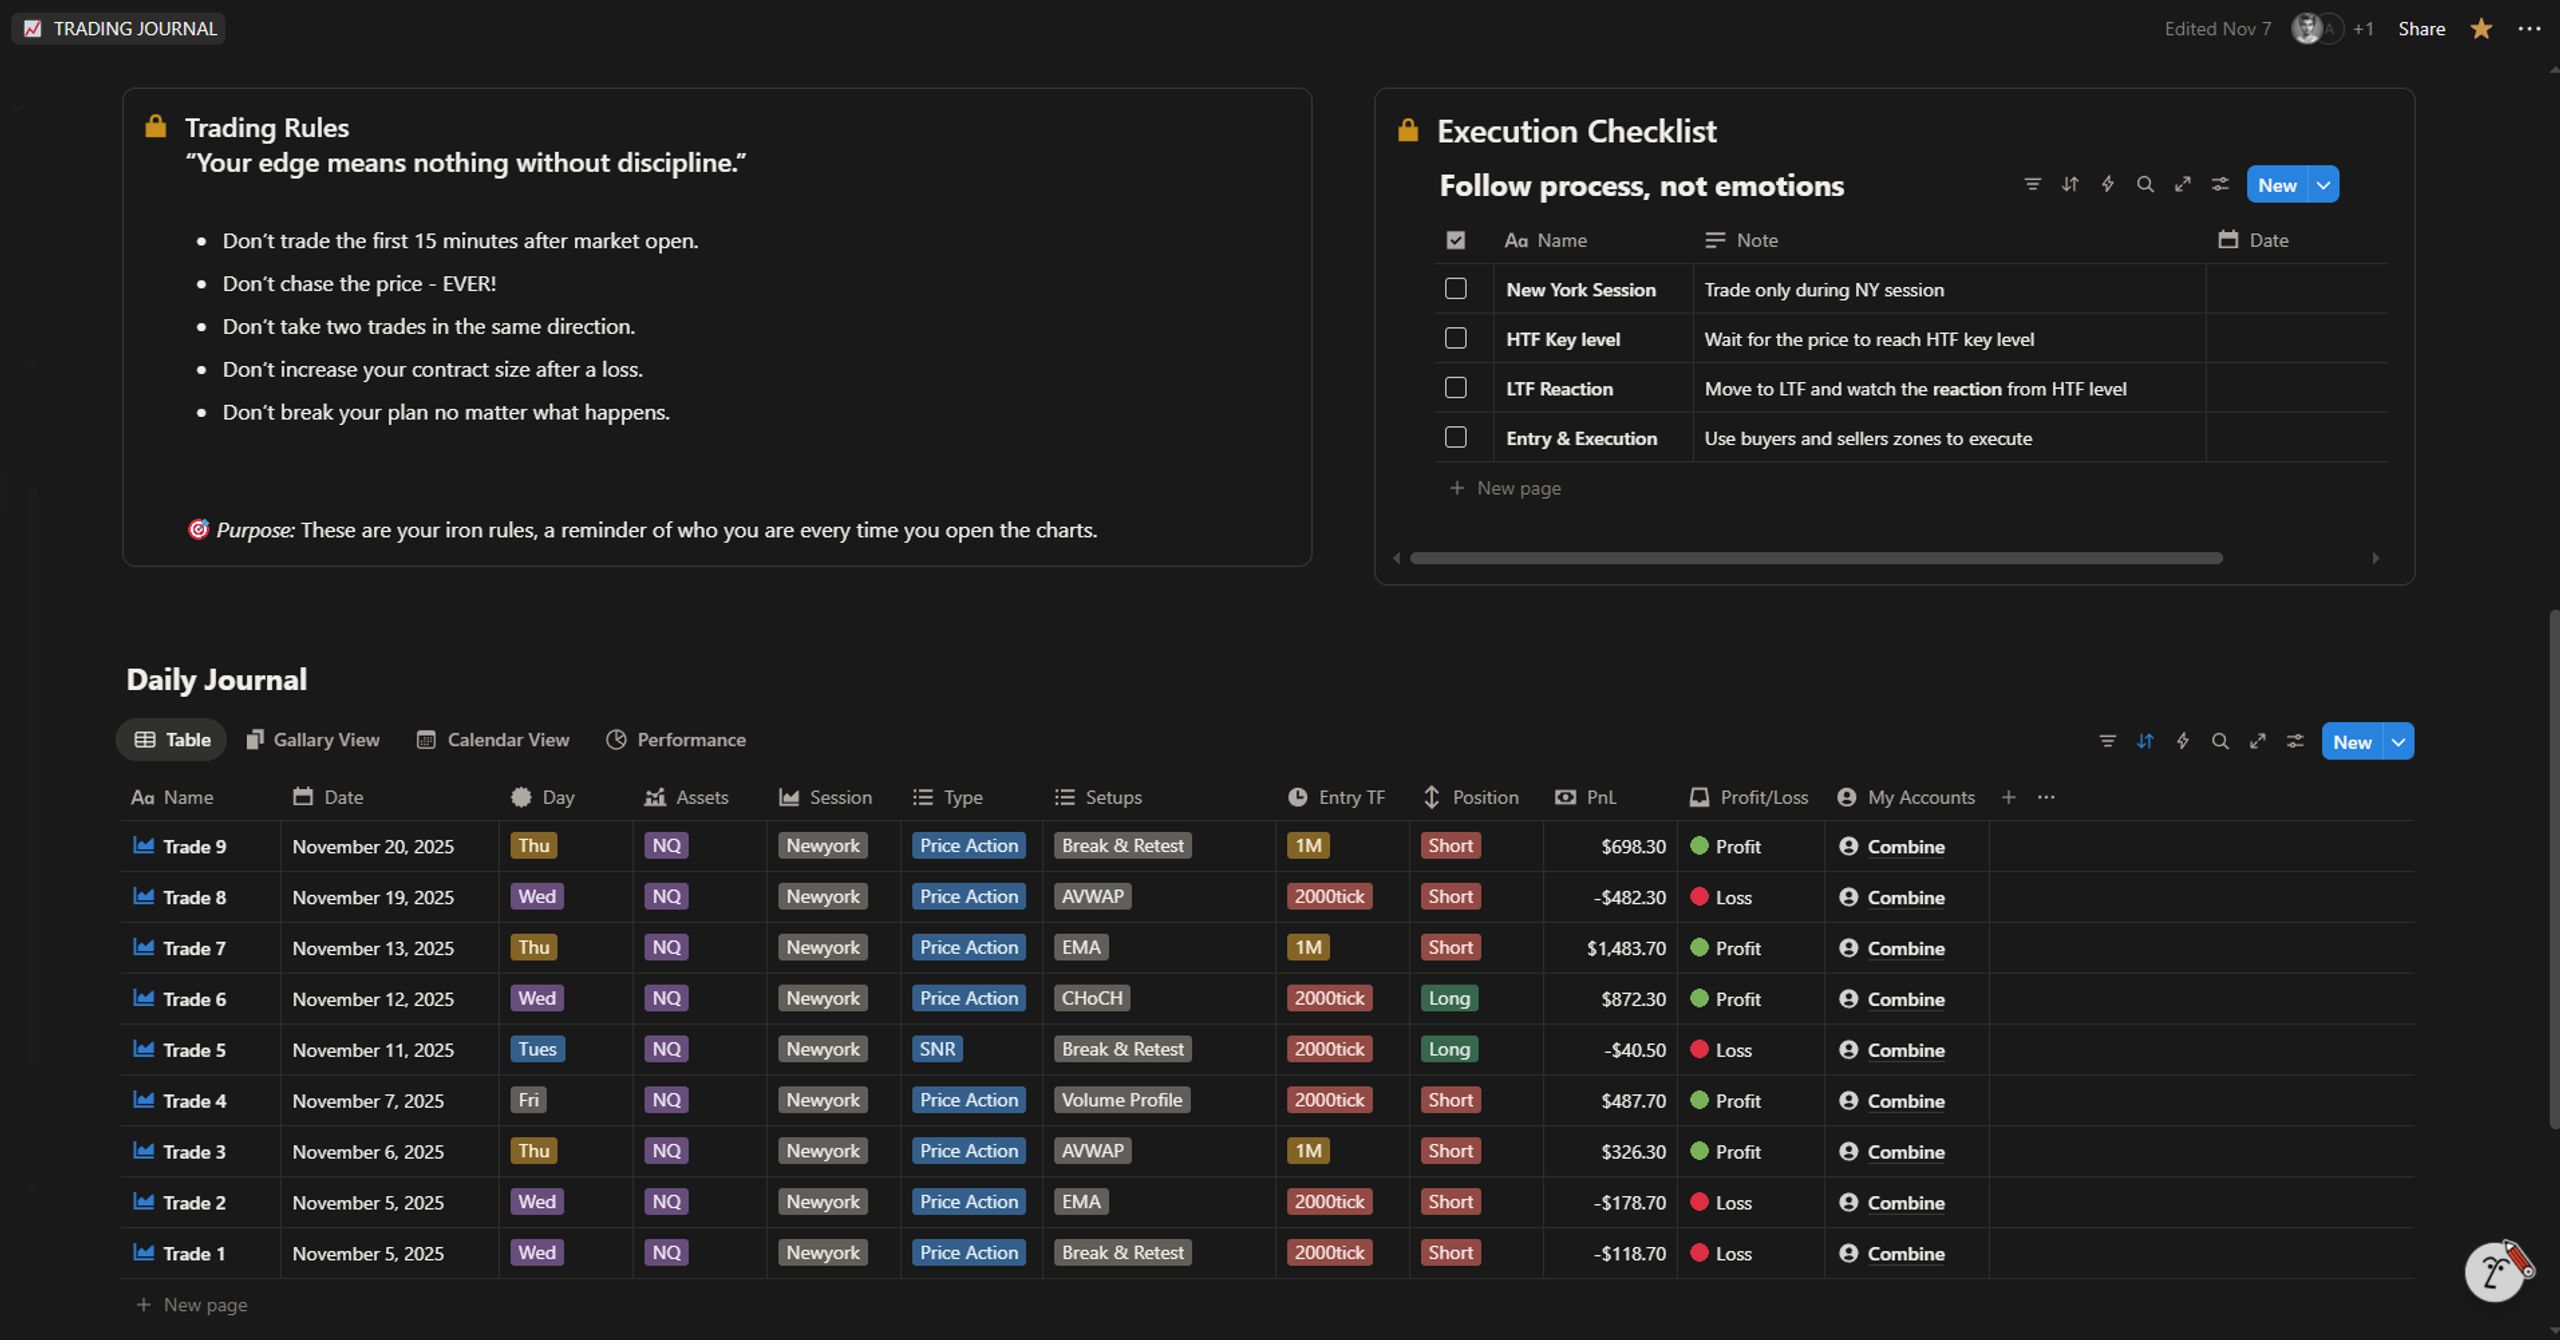
Task: Open Execution Checklist in full page
Action: point(2182,184)
